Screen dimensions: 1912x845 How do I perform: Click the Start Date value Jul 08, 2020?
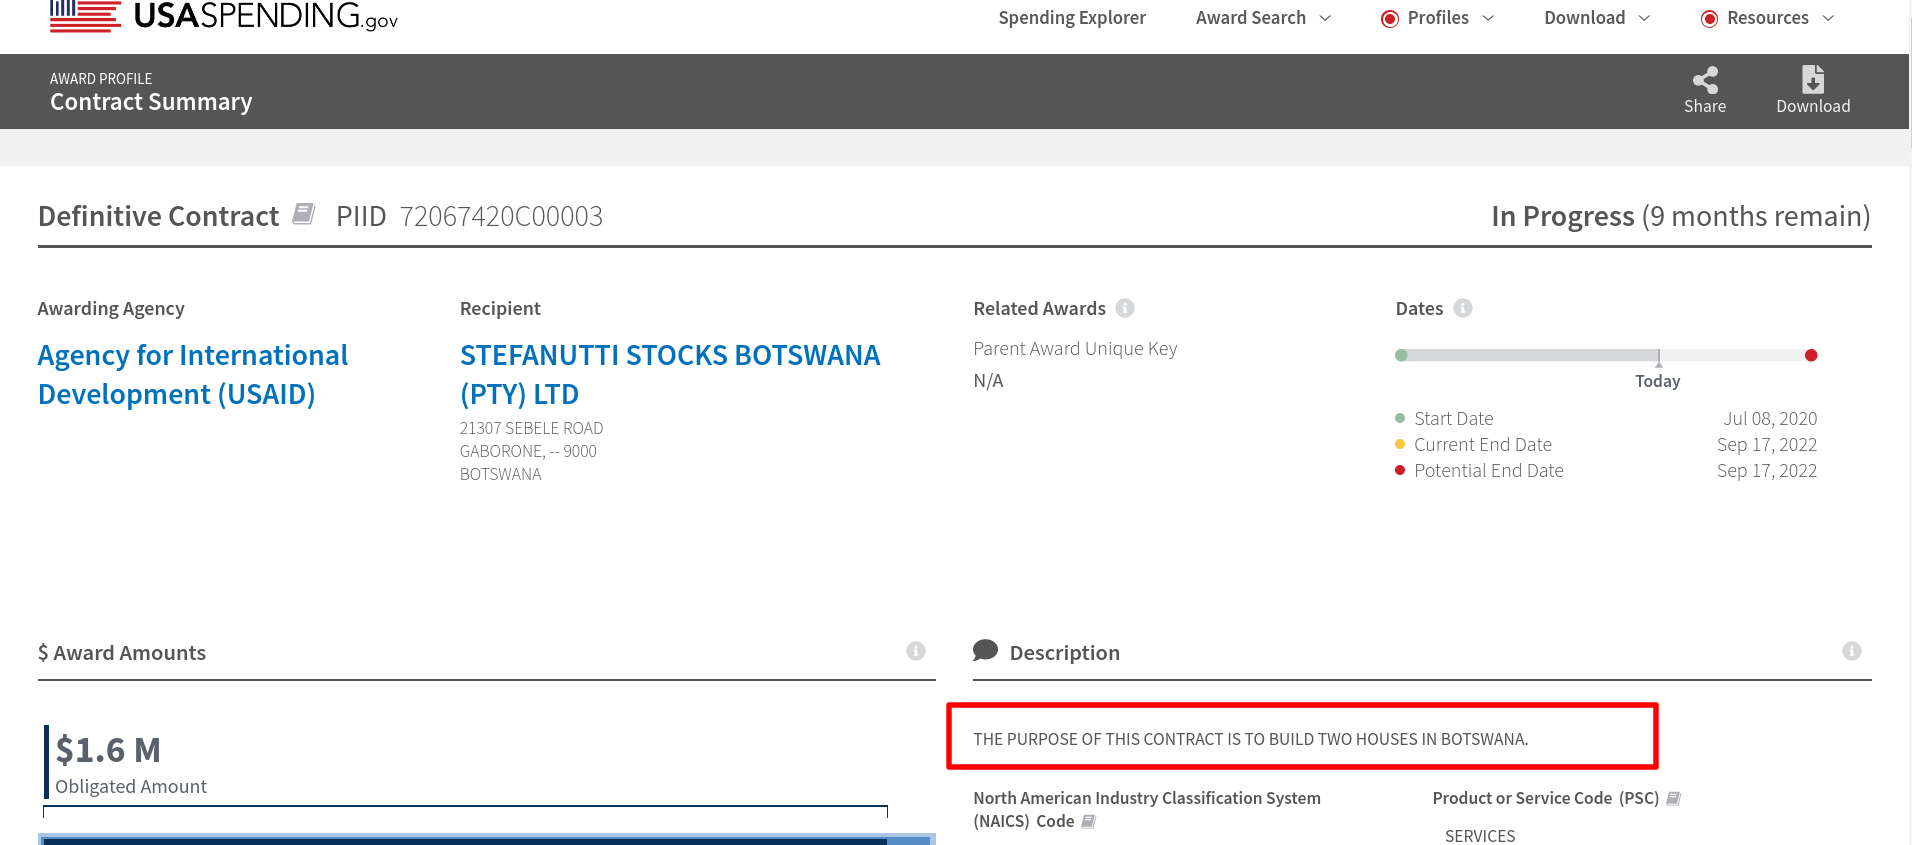click(x=1770, y=418)
